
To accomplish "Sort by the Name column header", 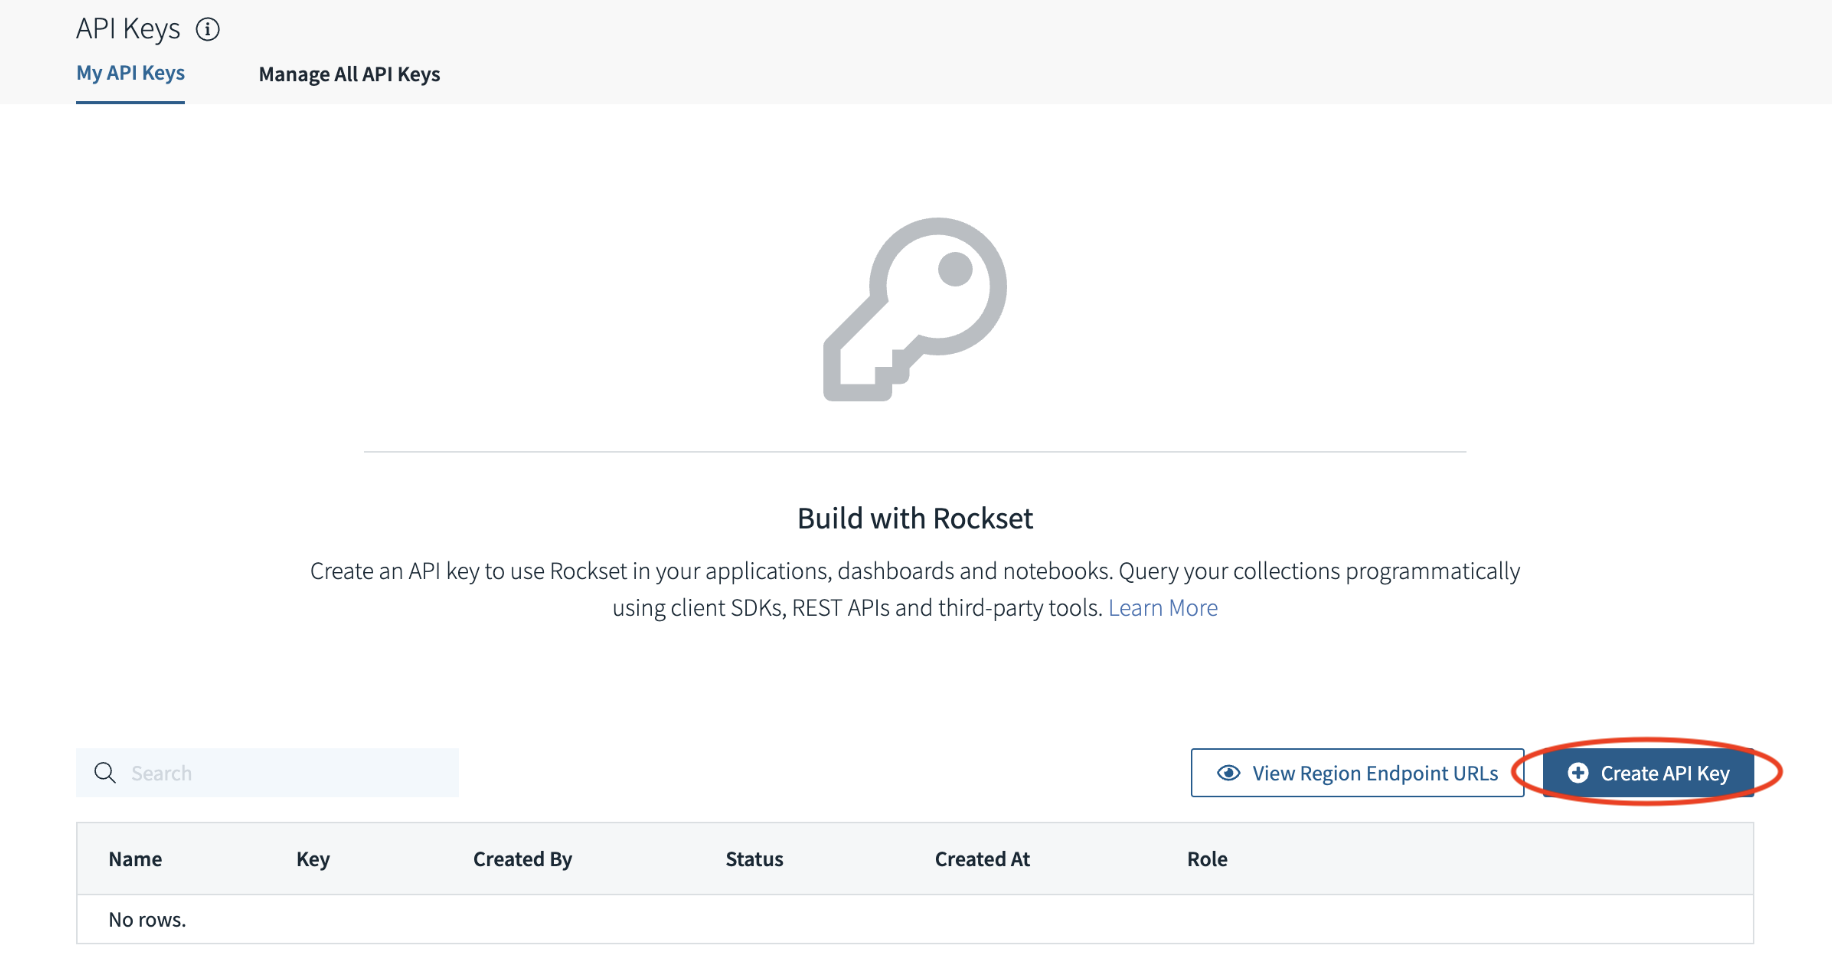I will 135,859.
